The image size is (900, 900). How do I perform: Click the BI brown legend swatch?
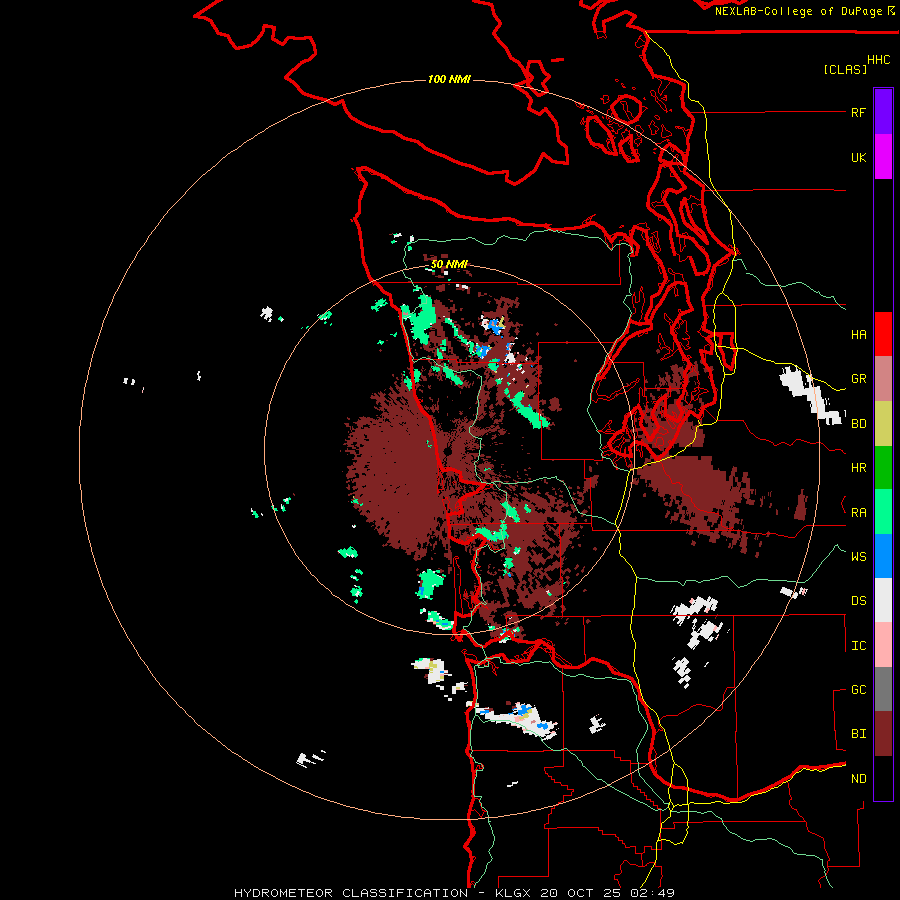click(883, 734)
